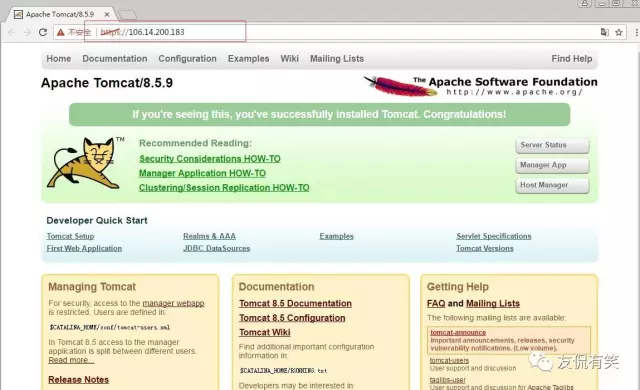This screenshot has height=390, width=640.
Task: Open the Configuration nav item
Action: coord(187,59)
